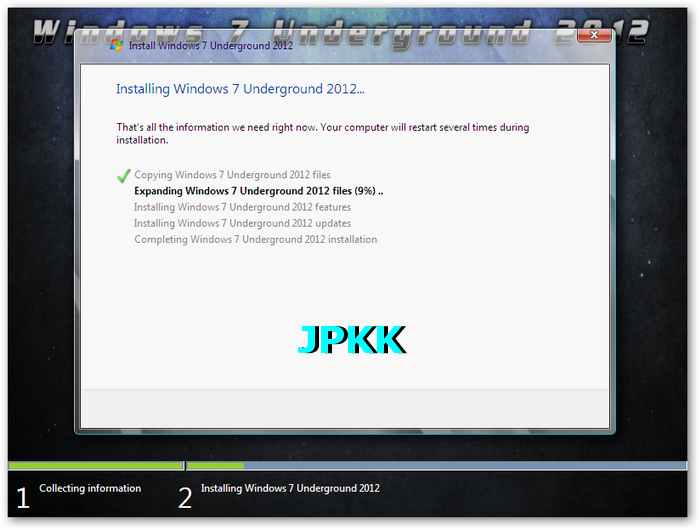Close the Install Windows 7 Underground dialog
Viewport: 700px width, 530px height.
[594, 35]
